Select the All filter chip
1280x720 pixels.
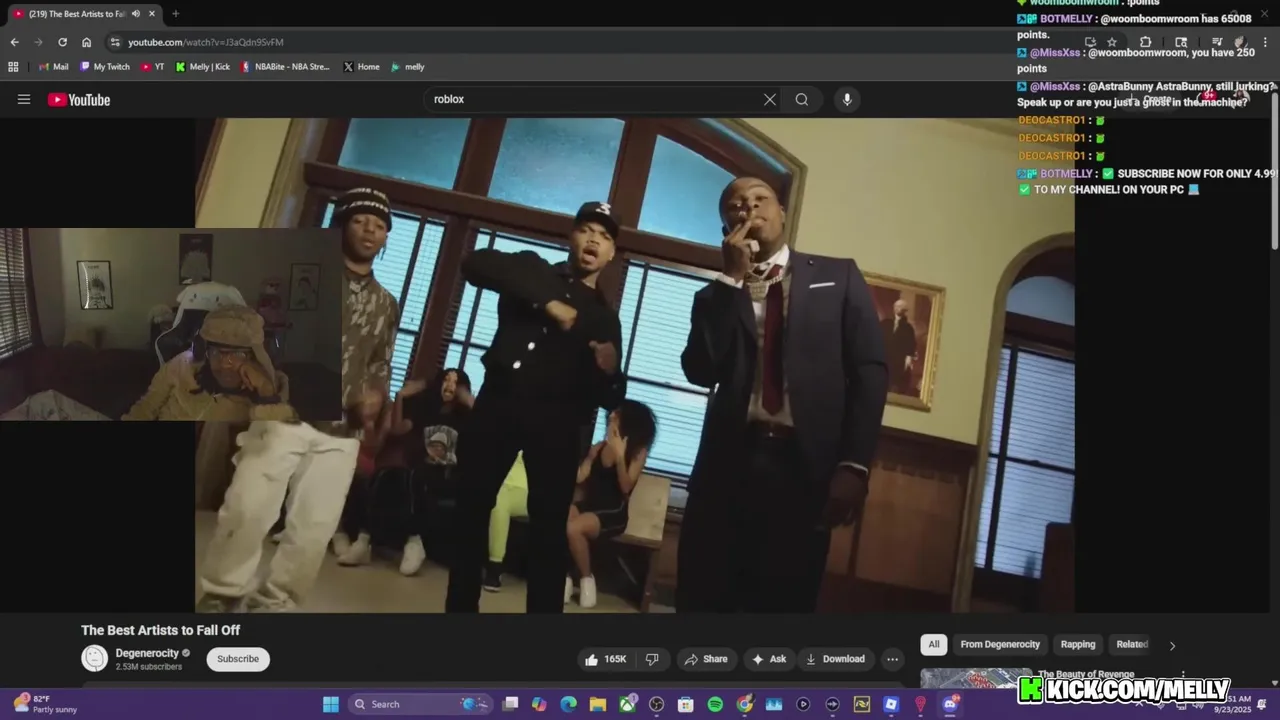(x=933, y=644)
